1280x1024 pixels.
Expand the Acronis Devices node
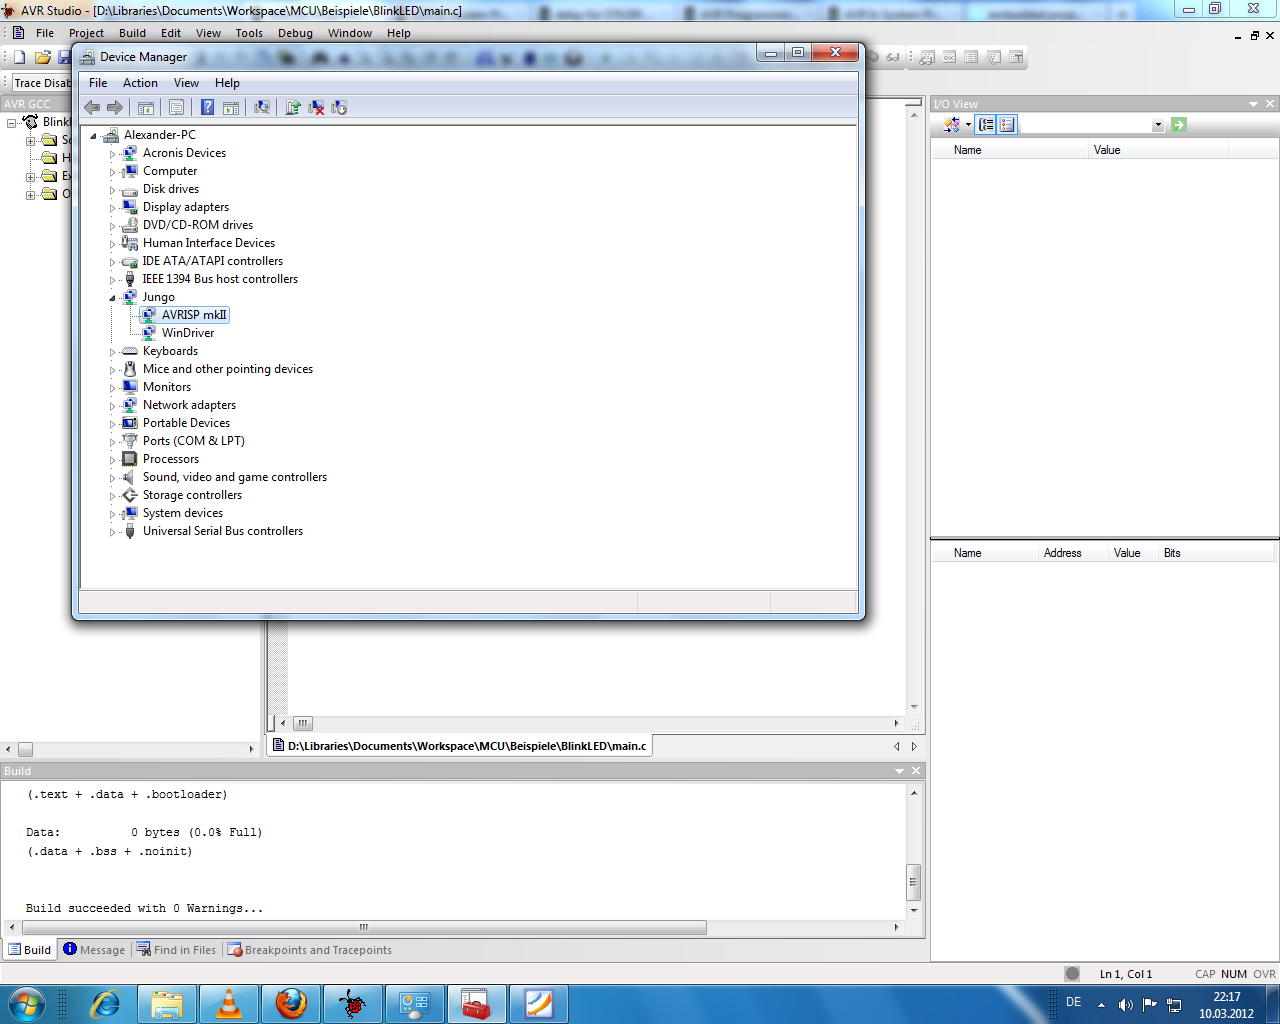tap(113, 154)
